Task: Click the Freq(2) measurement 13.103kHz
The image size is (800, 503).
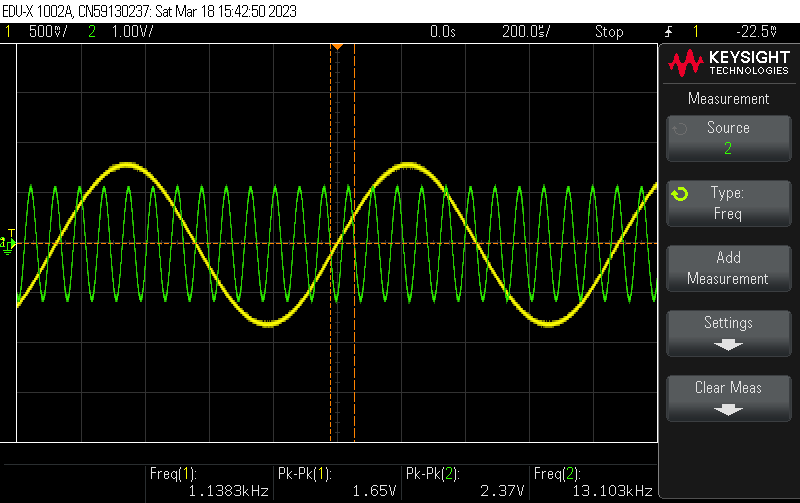Action: click(x=612, y=491)
